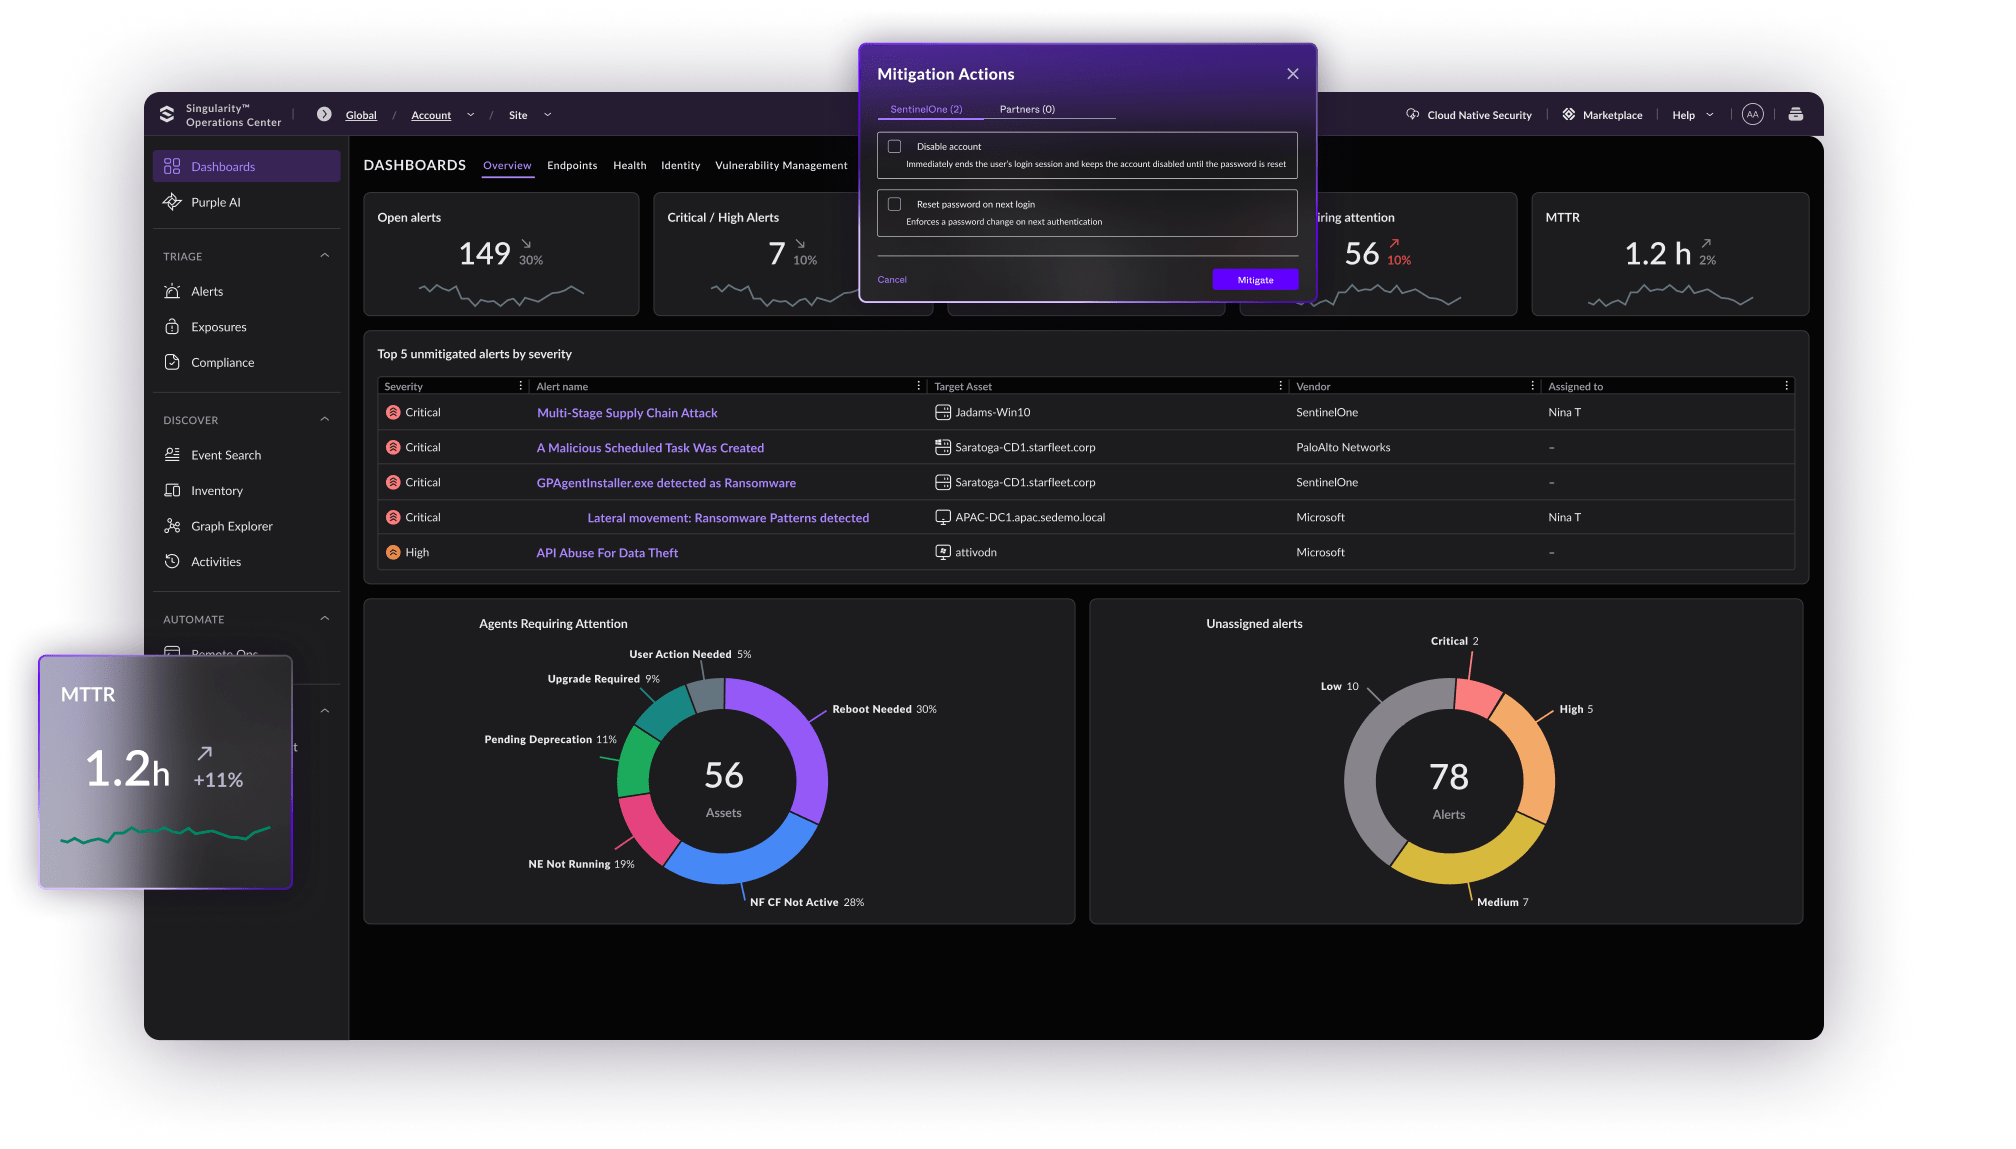Open the Inventory icon in sidebar

click(172, 491)
